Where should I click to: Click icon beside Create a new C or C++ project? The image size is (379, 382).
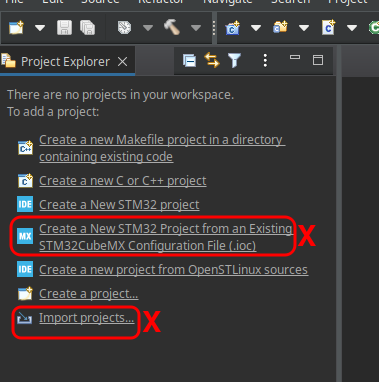[25, 181]
